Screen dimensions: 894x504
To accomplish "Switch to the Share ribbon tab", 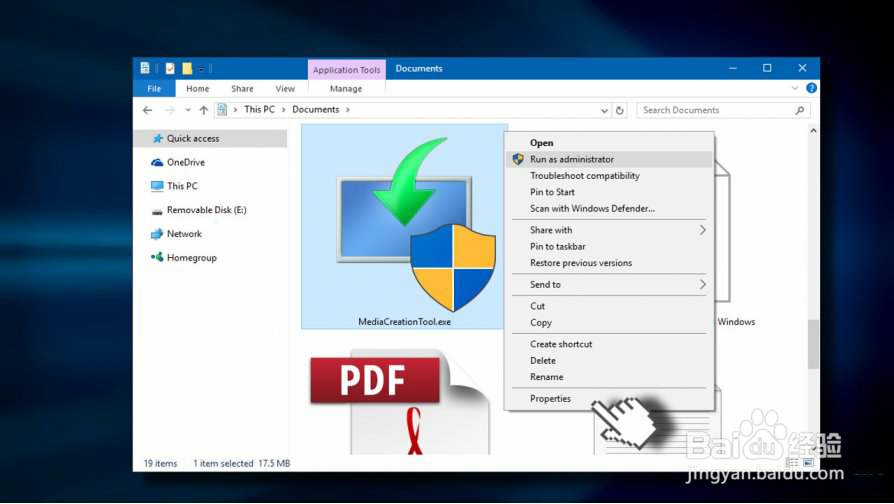I will (x=242, y=88).
